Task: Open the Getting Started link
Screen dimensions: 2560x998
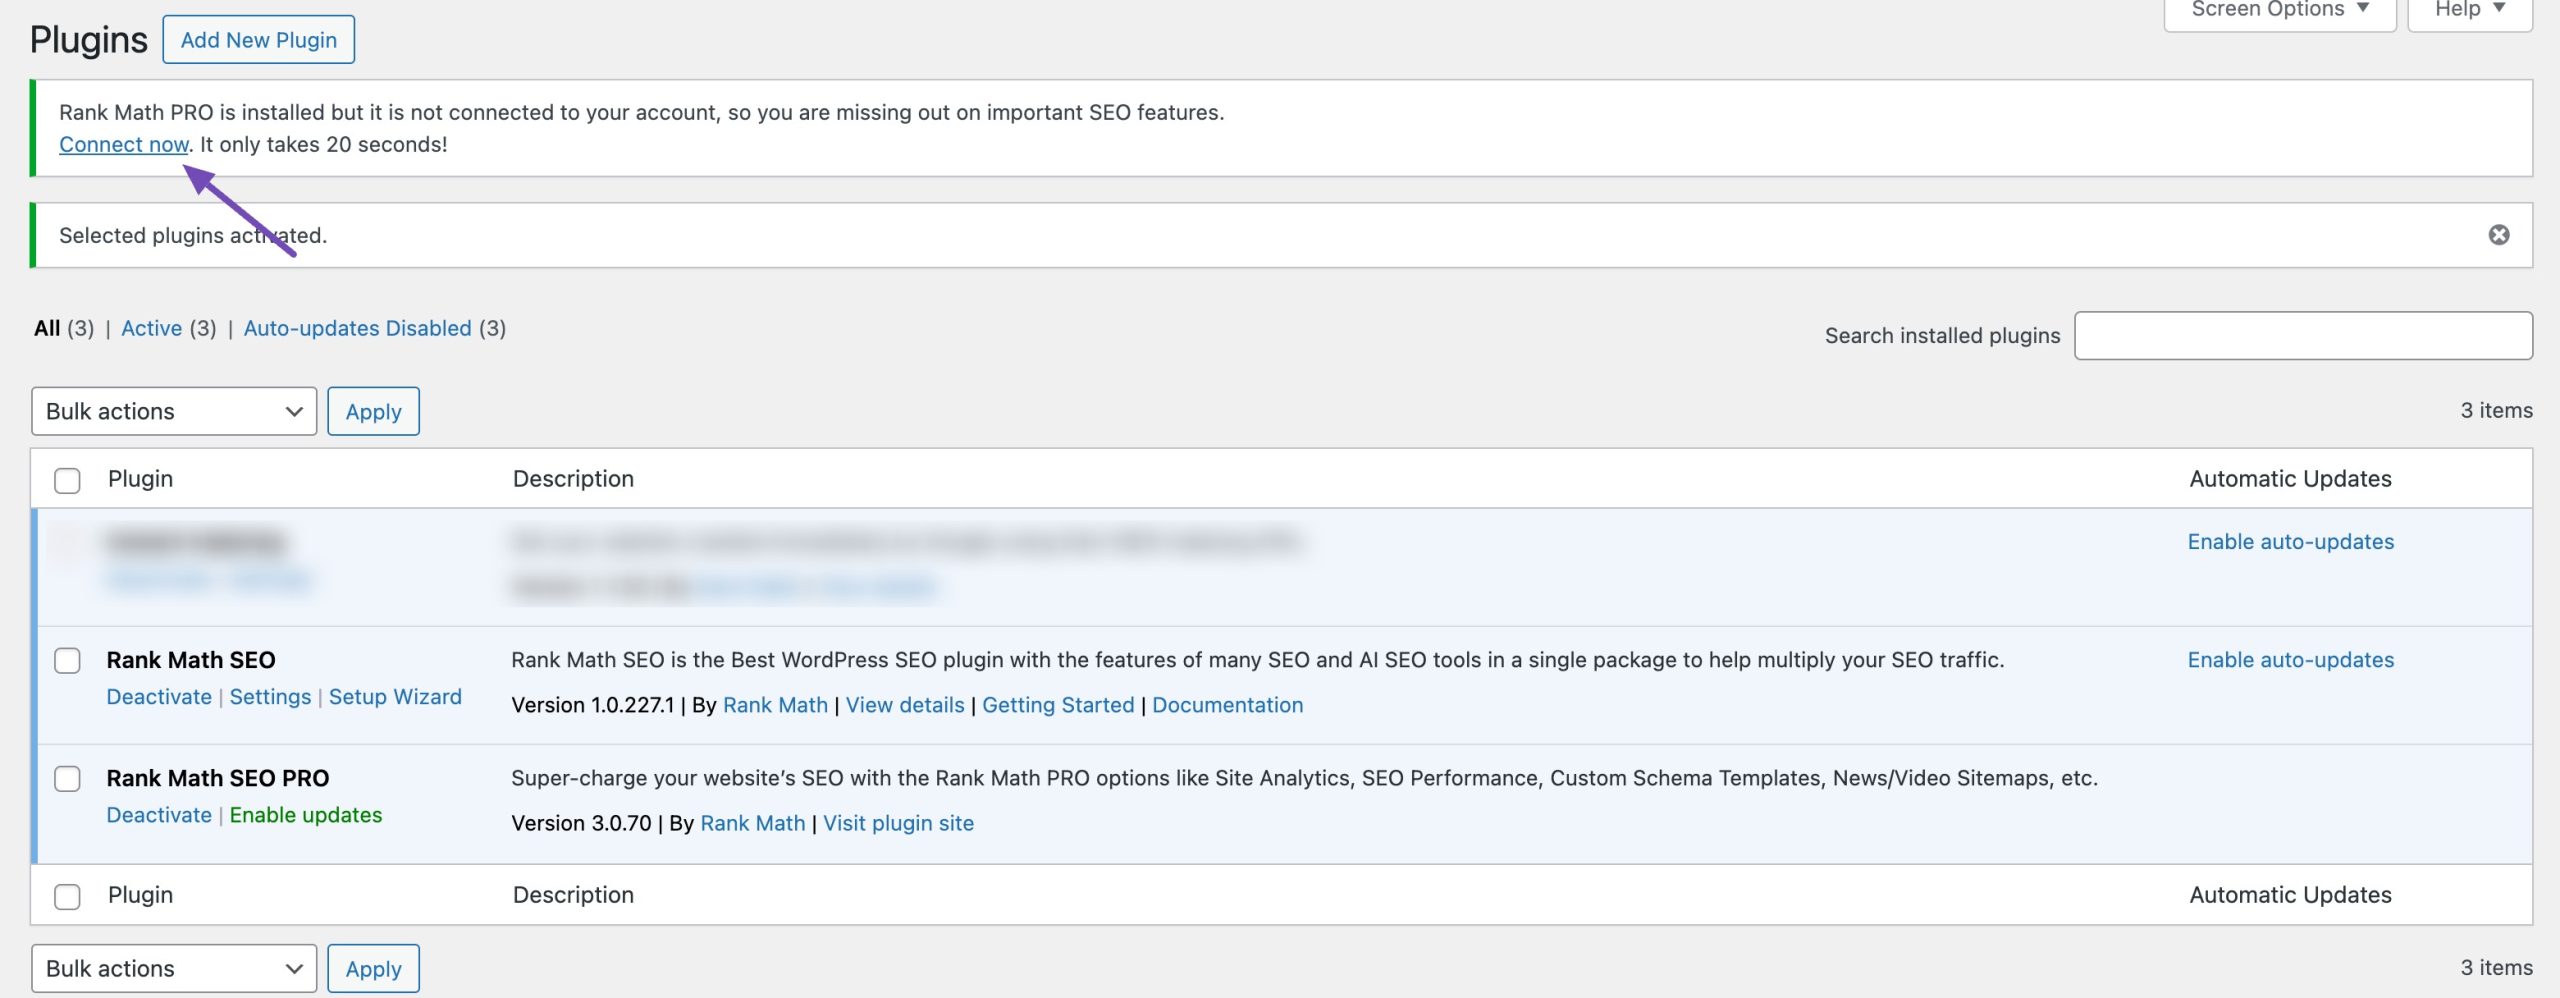Action: [1058, 705]
